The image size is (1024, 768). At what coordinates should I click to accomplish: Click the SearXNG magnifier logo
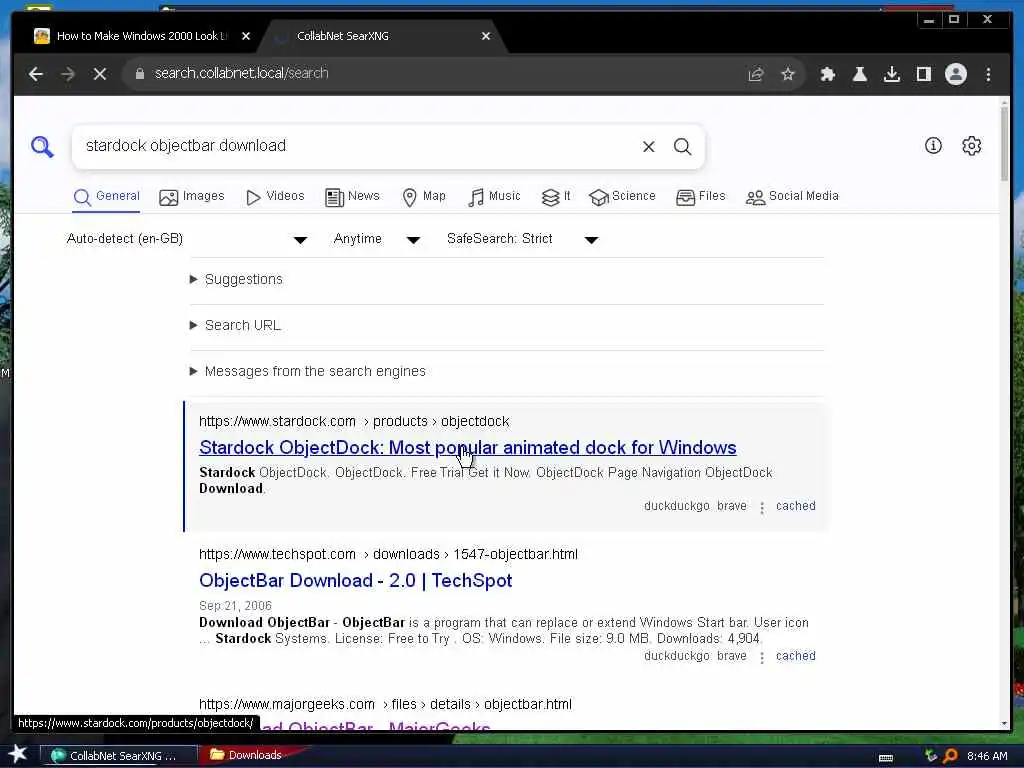(x=42, y=146)
